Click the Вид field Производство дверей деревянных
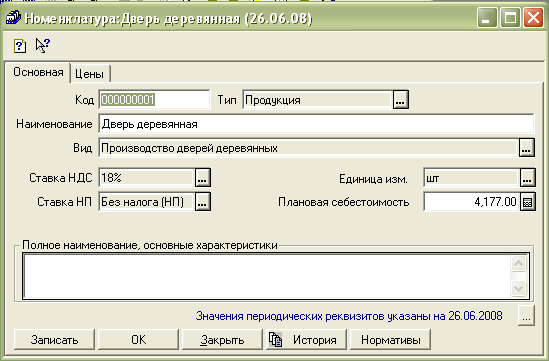 308,148
